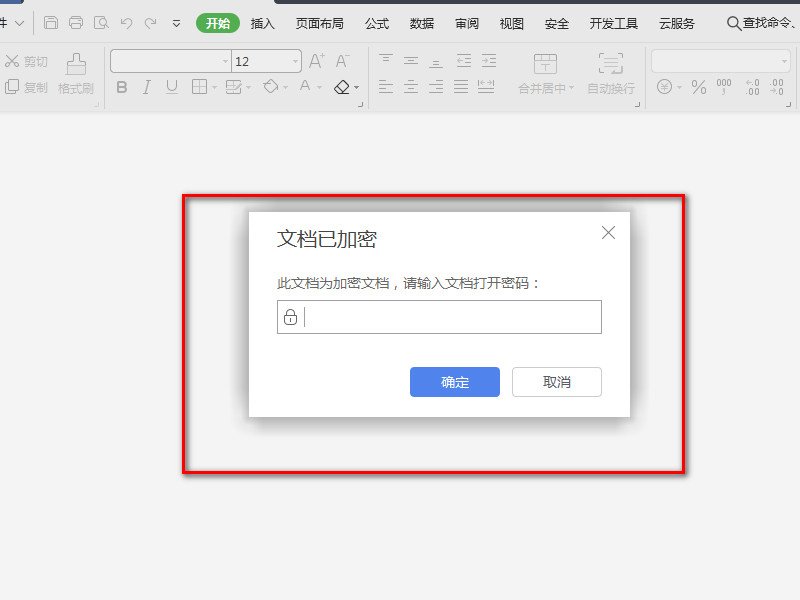Open the font size dropdown
Viewport: 800px width, 600px height.
pos(295,61)
